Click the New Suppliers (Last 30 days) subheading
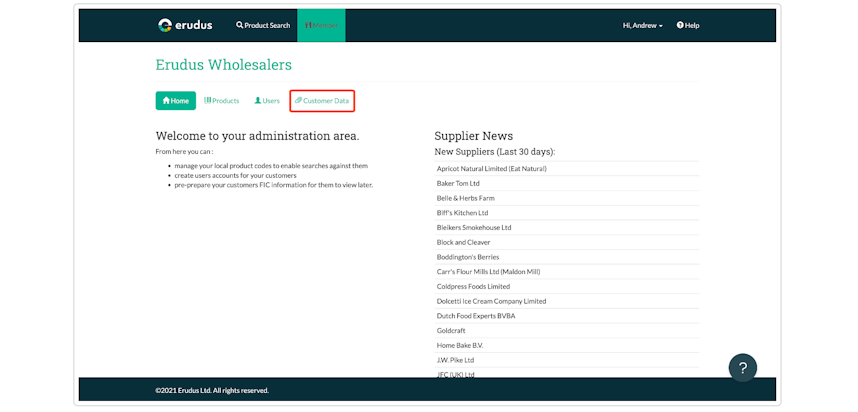 click(x=495, y=152)
